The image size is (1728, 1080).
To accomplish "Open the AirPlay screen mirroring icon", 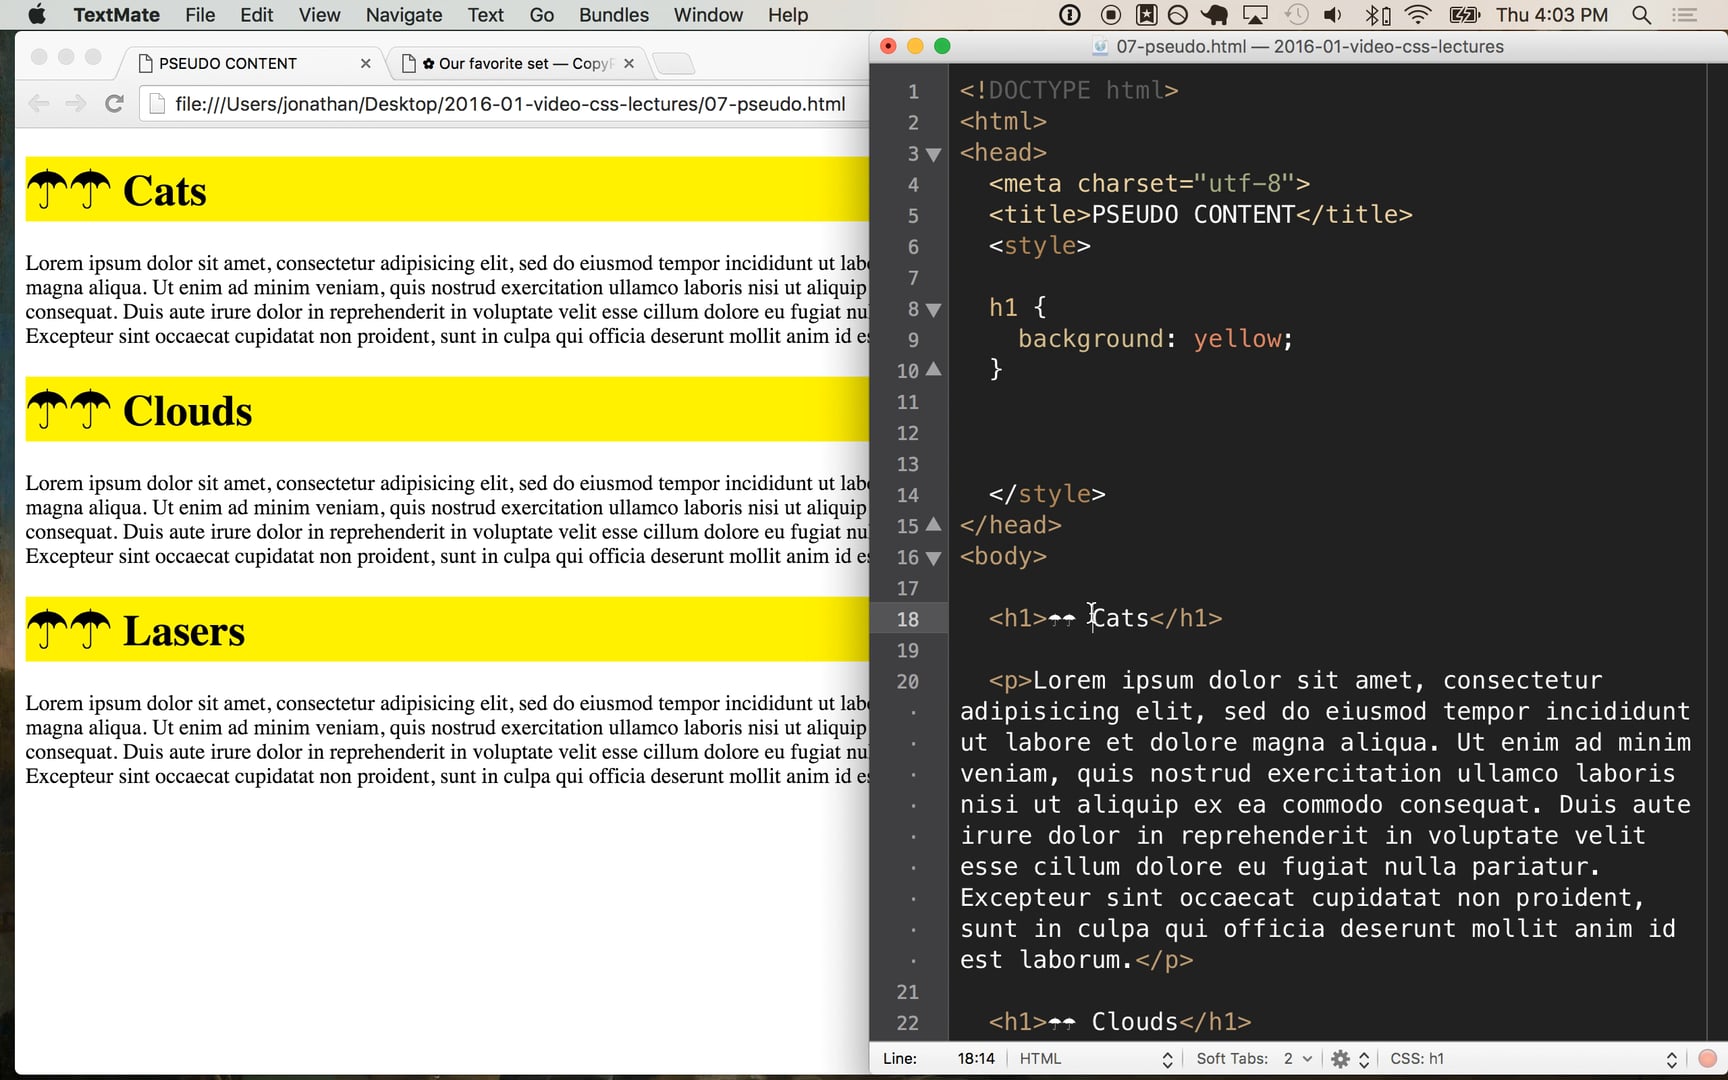I will [1254, 15].
